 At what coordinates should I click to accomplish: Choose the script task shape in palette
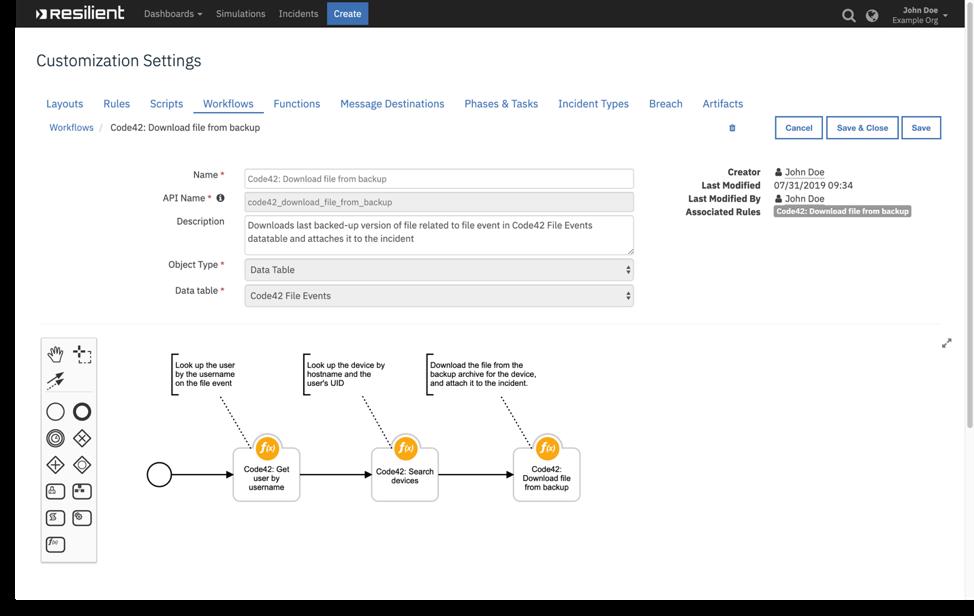[x=55, y=518]
